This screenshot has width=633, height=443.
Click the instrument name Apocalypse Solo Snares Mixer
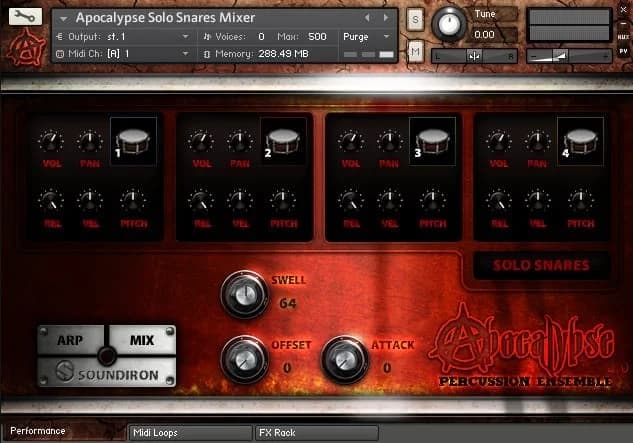click(x=165, y=18)
